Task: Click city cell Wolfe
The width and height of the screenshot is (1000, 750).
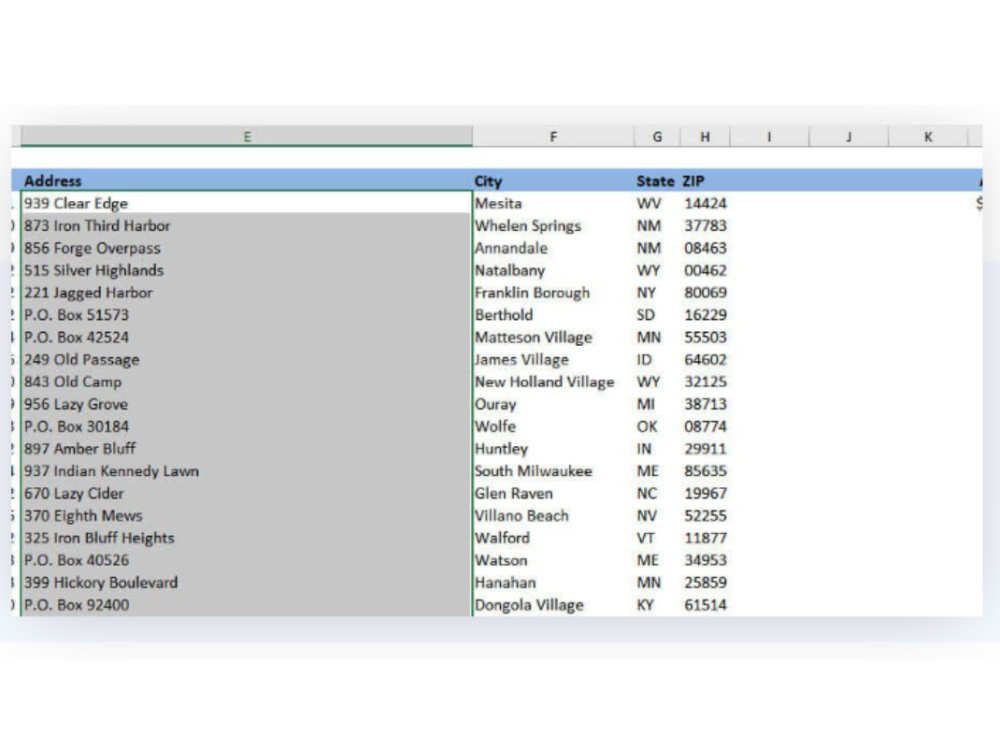Action: 553,426
